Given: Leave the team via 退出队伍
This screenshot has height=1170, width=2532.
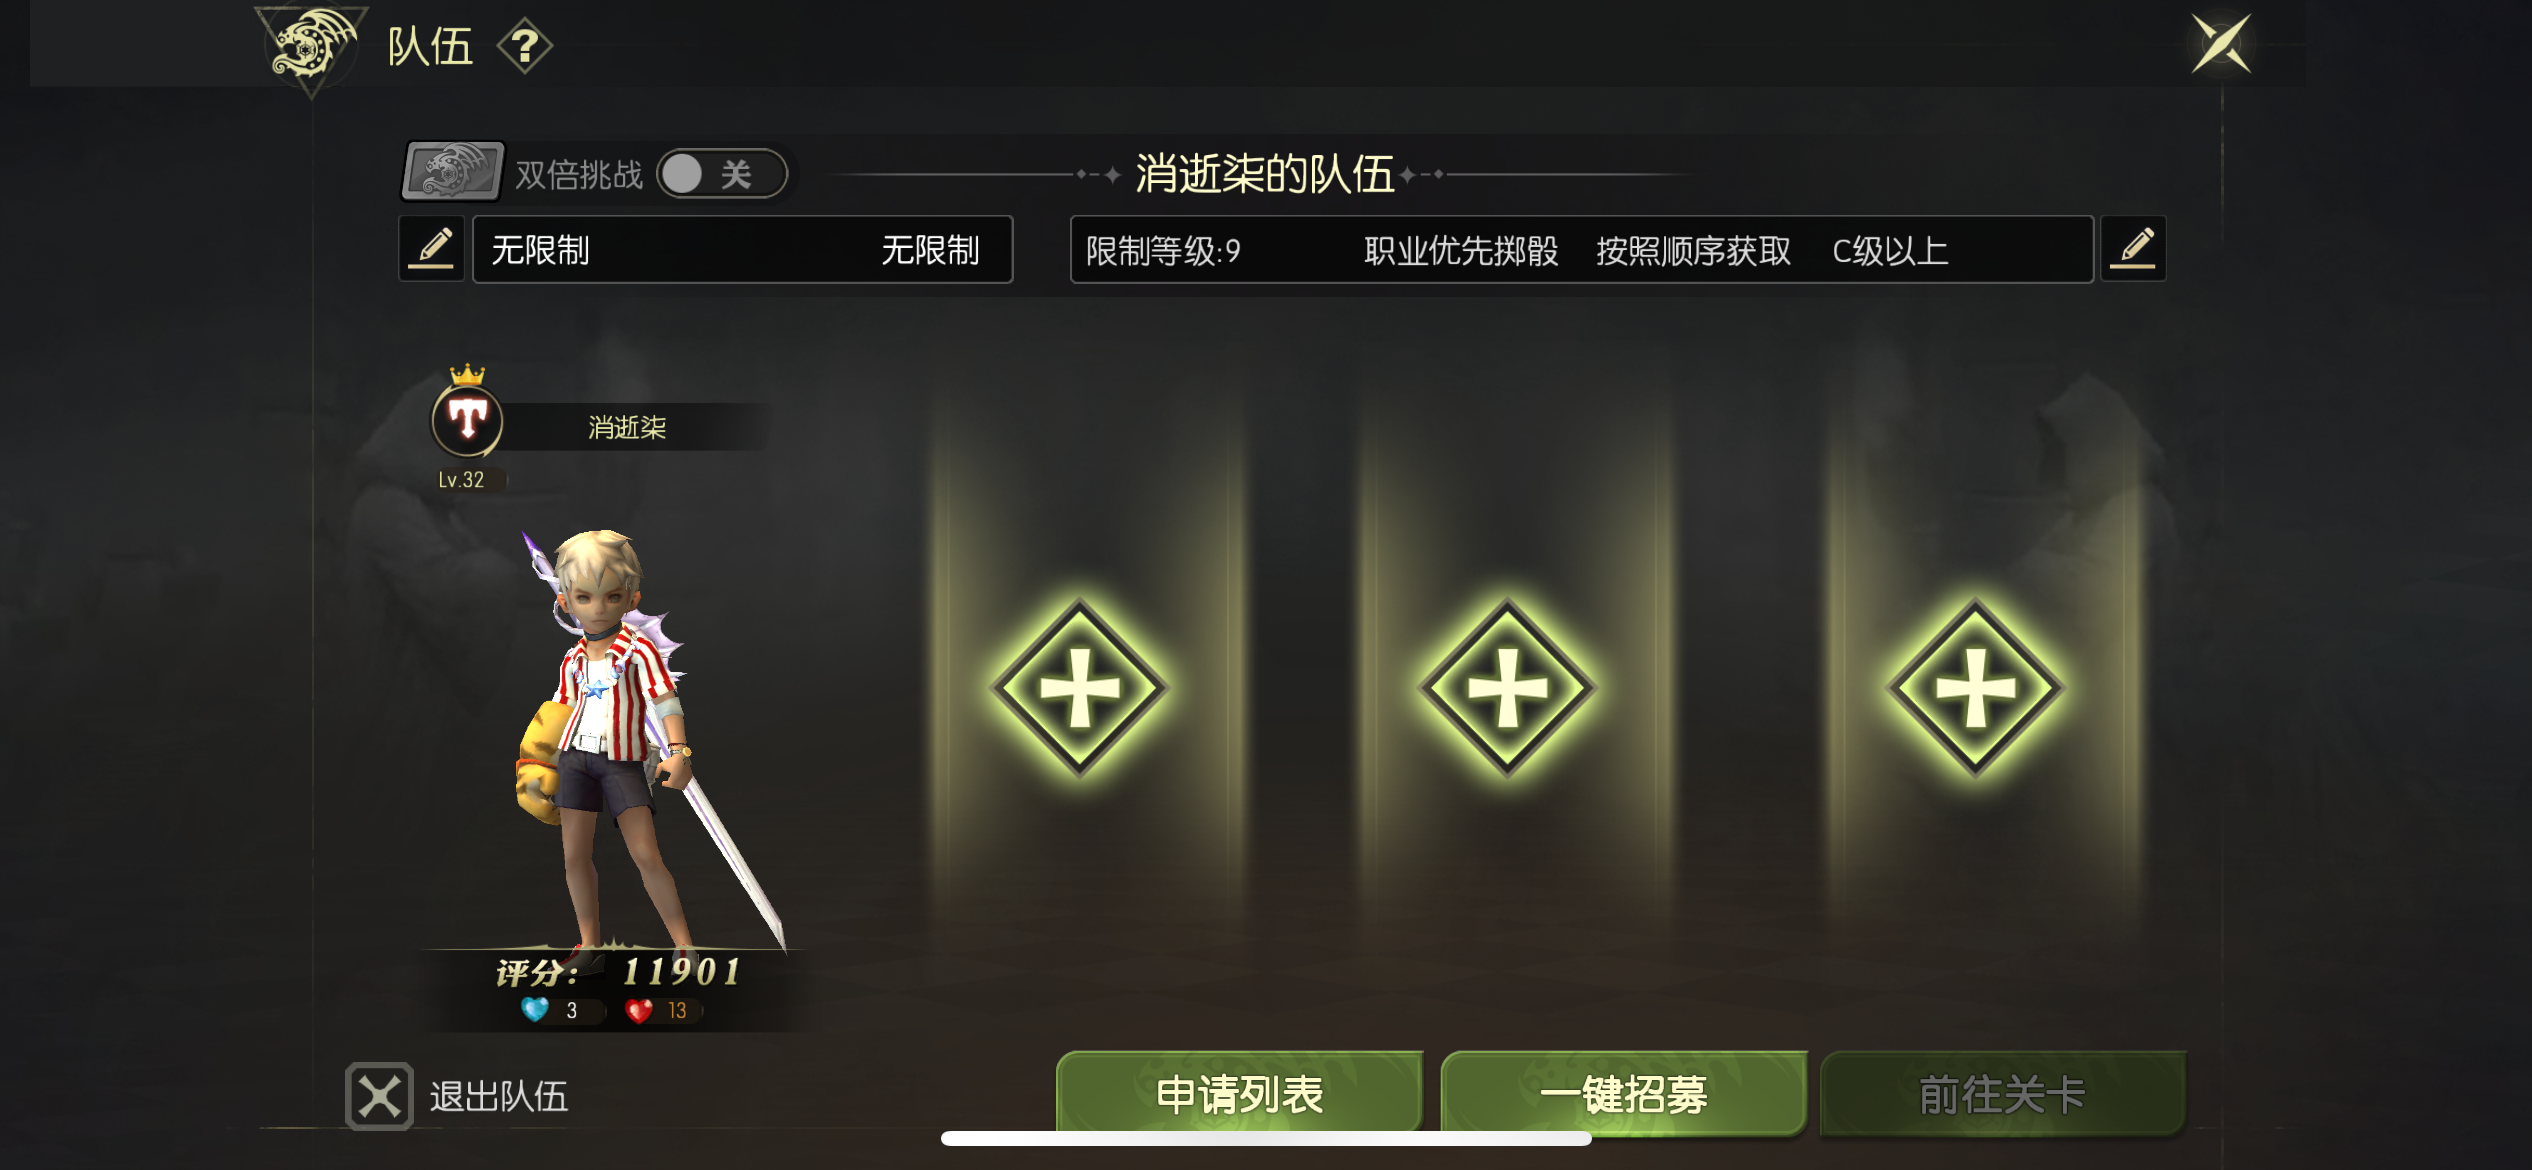Looking at the screenshot, I should coord(499,1097).
